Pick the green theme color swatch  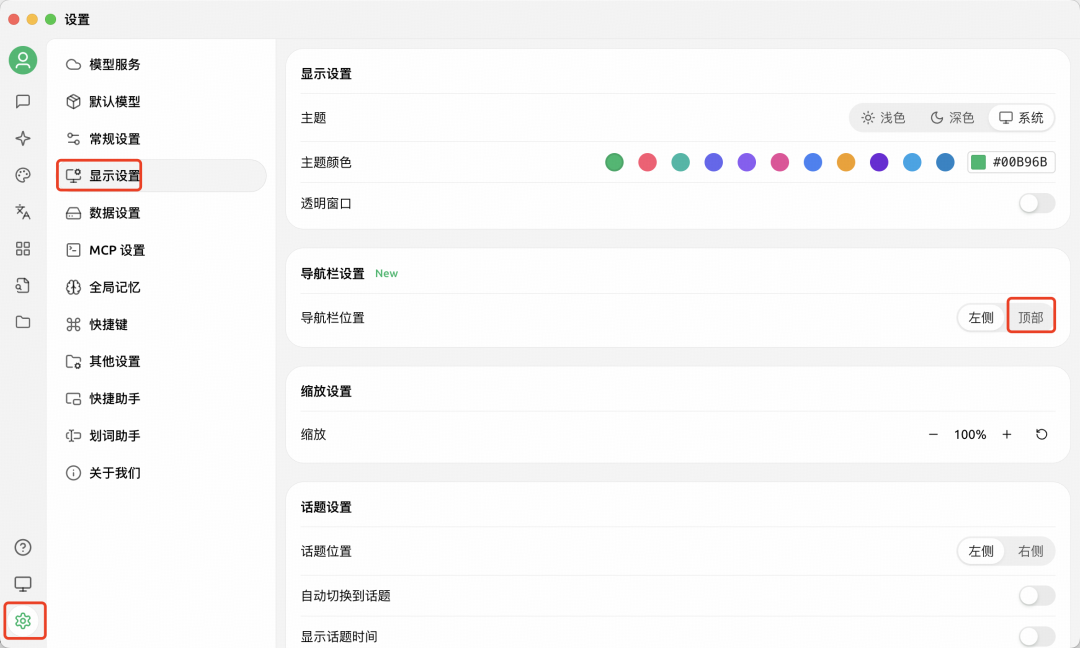point(614,162)
